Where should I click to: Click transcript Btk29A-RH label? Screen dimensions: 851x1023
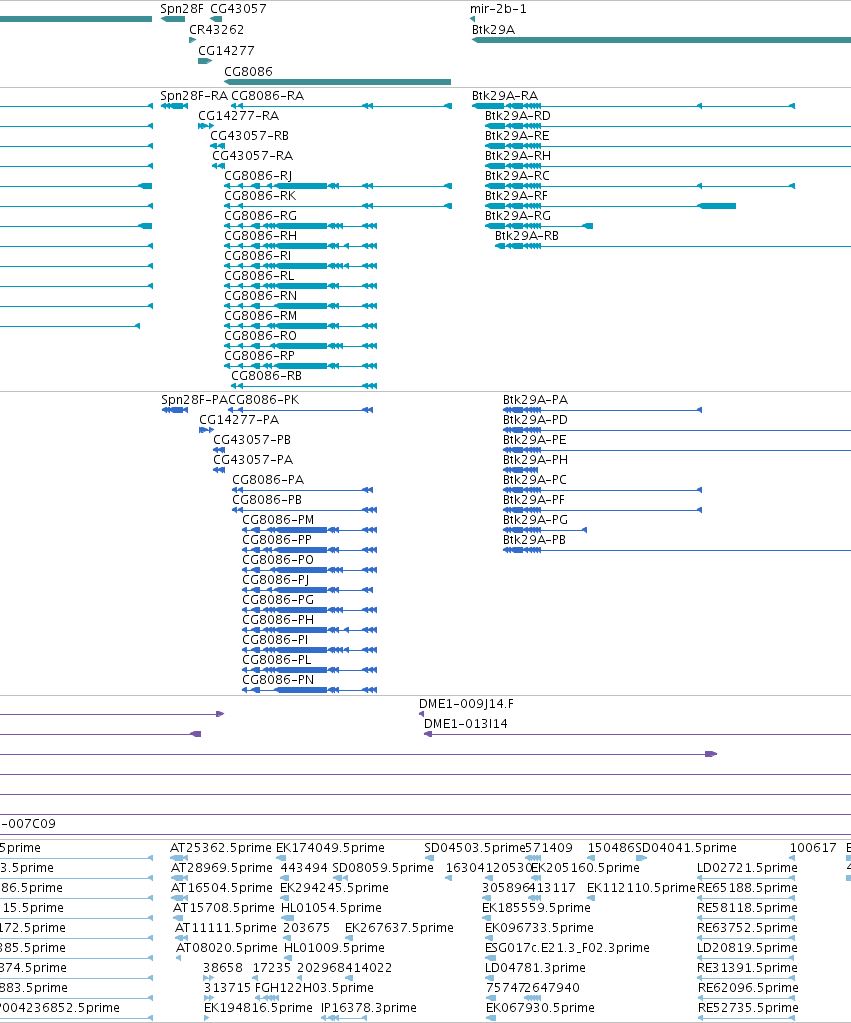pyautogui.click(x=518, y=156)
